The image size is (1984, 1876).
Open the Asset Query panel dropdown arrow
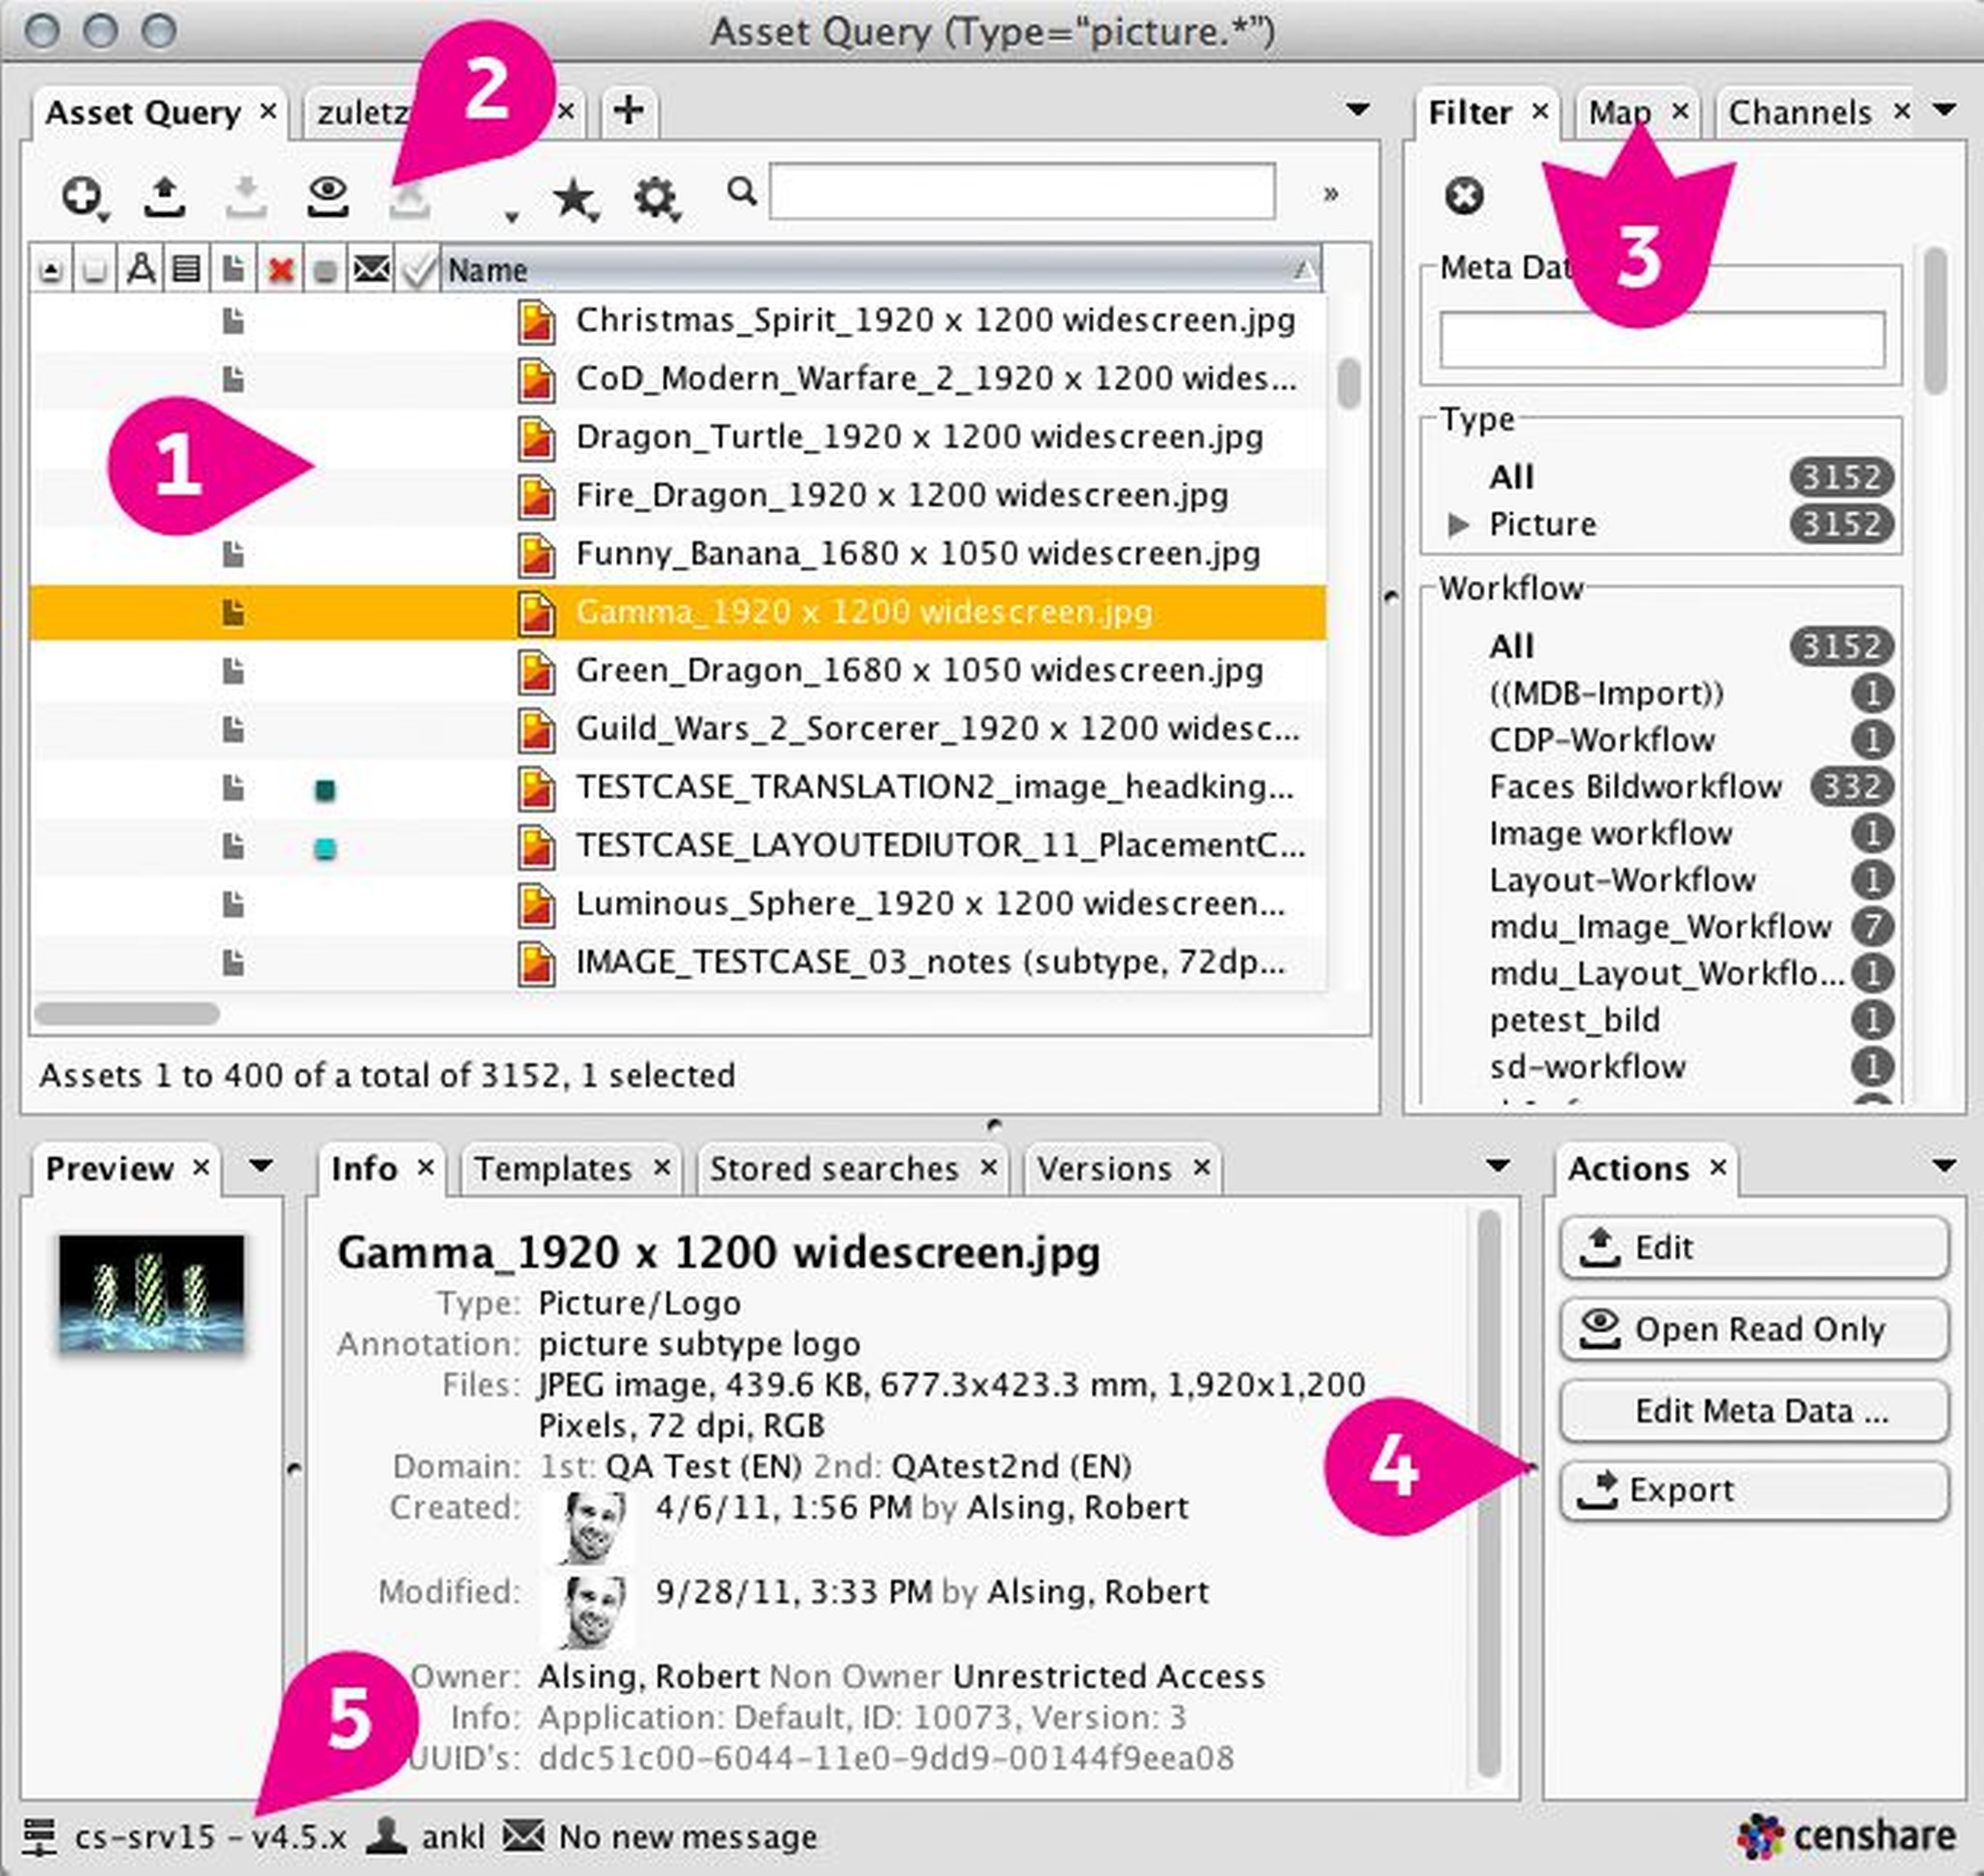[1357, 110]
